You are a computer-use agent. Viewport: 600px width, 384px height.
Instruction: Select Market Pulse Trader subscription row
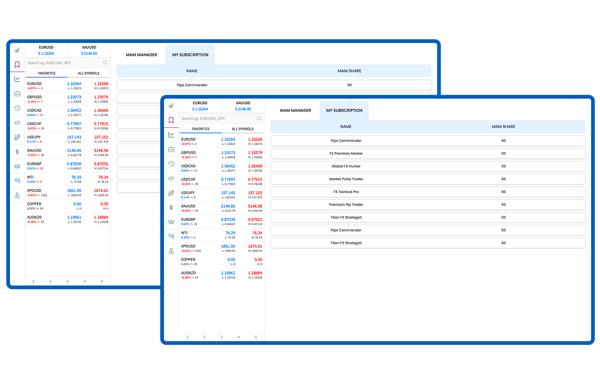(428, 179)
